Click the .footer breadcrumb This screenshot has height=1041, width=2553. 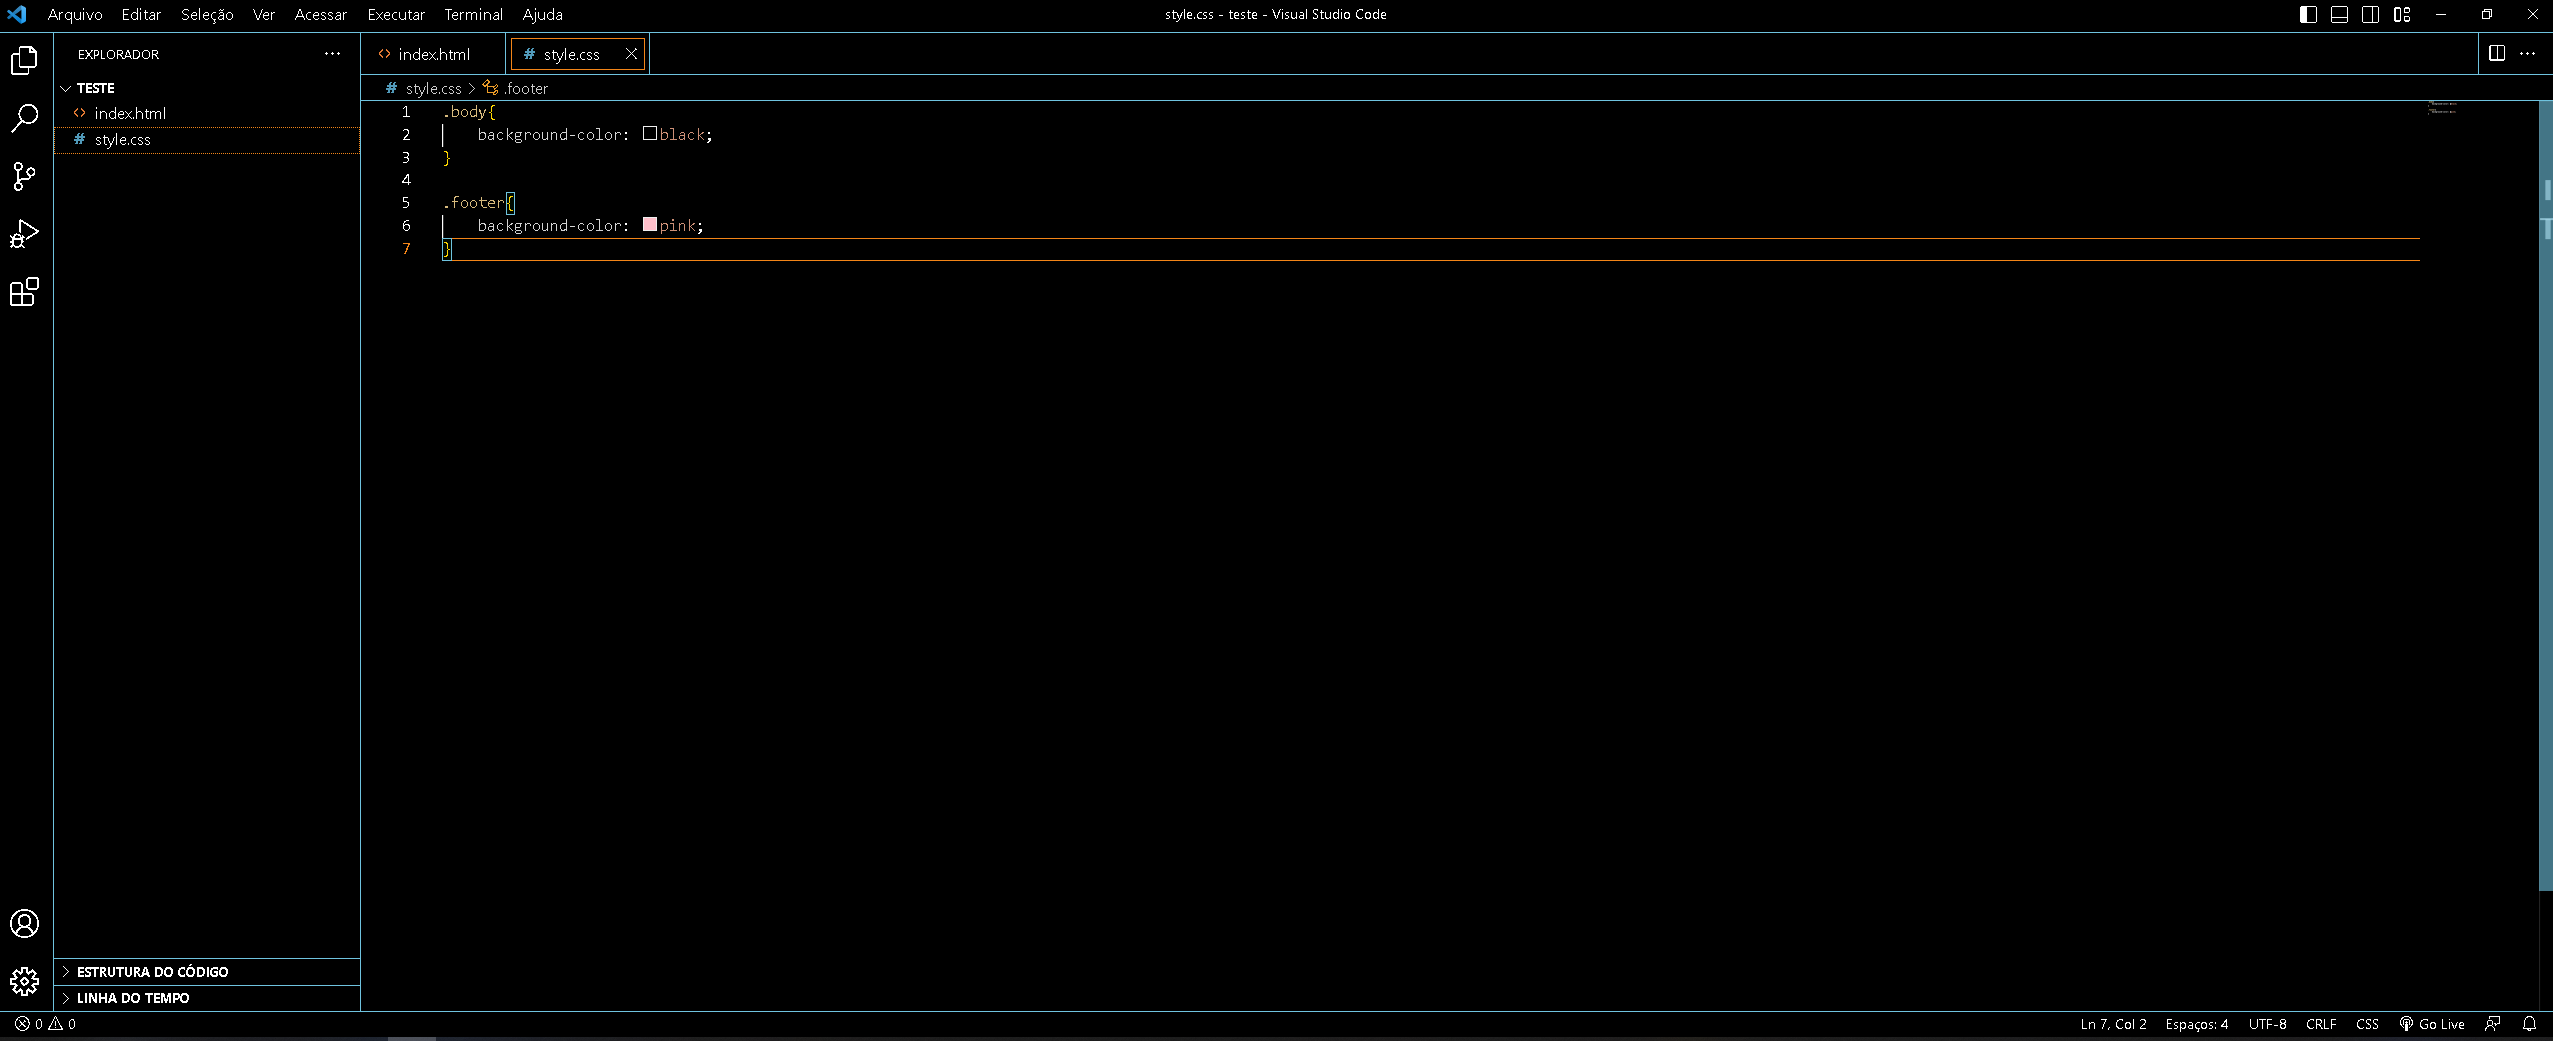click(526, 88)
